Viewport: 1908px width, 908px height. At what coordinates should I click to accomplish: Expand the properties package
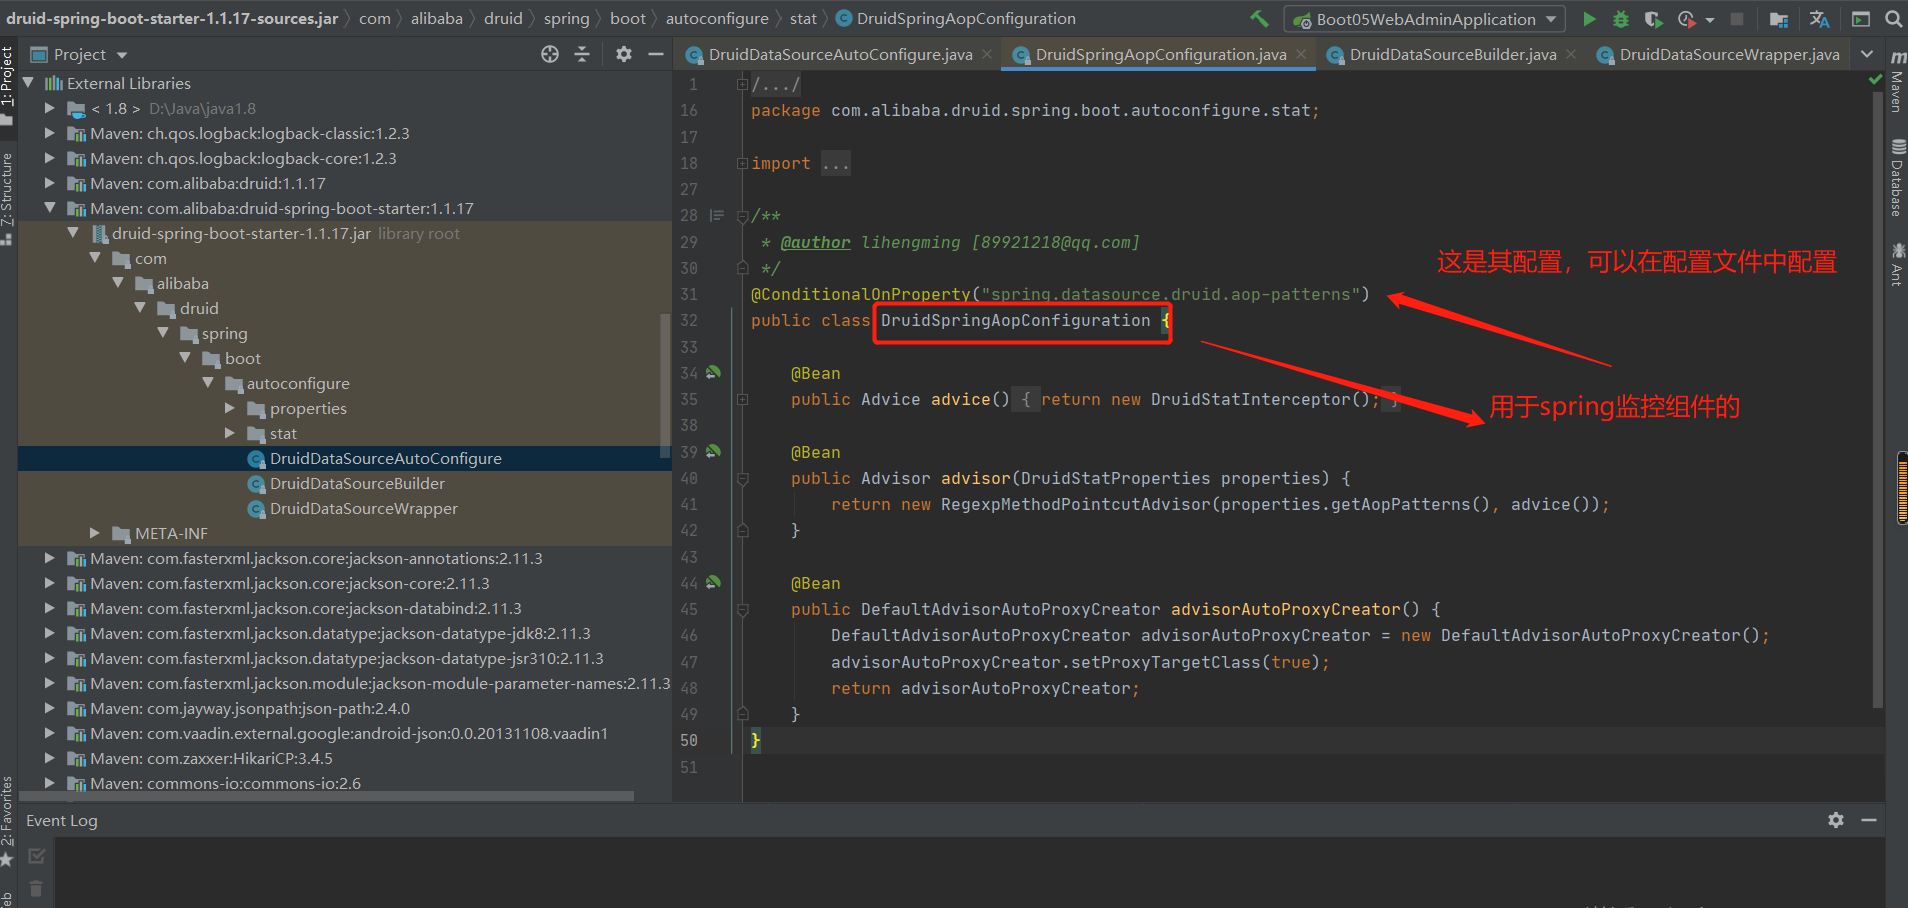tap(230, 408)
